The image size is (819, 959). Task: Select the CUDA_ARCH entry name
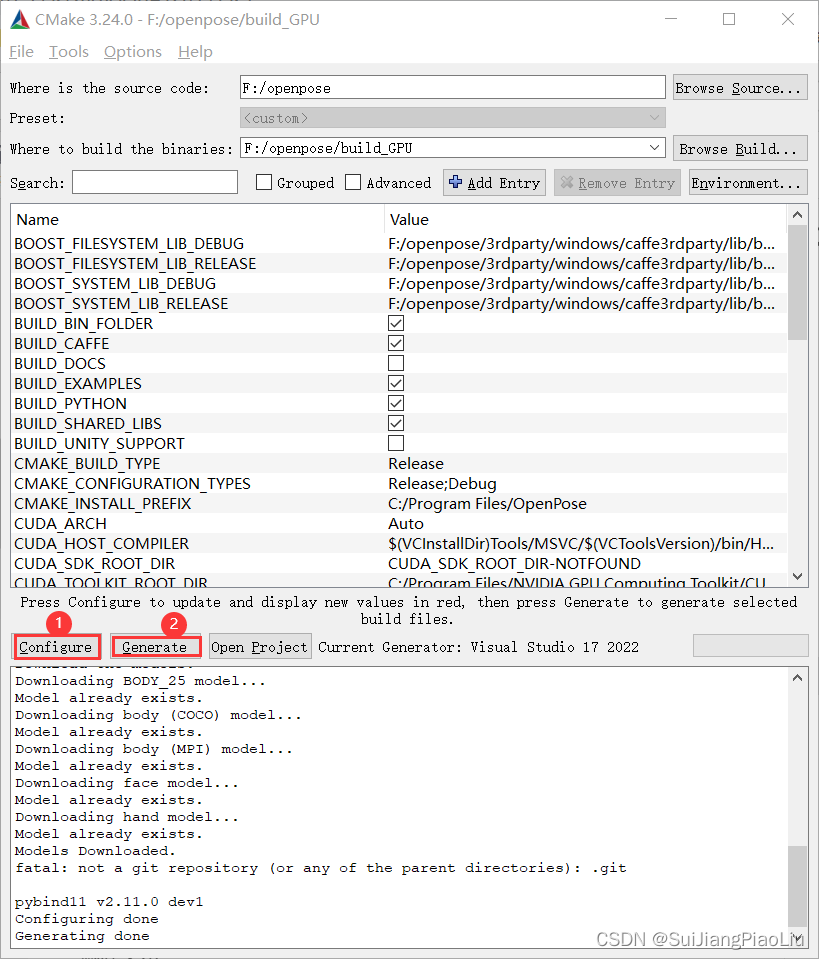click(61, 524)
